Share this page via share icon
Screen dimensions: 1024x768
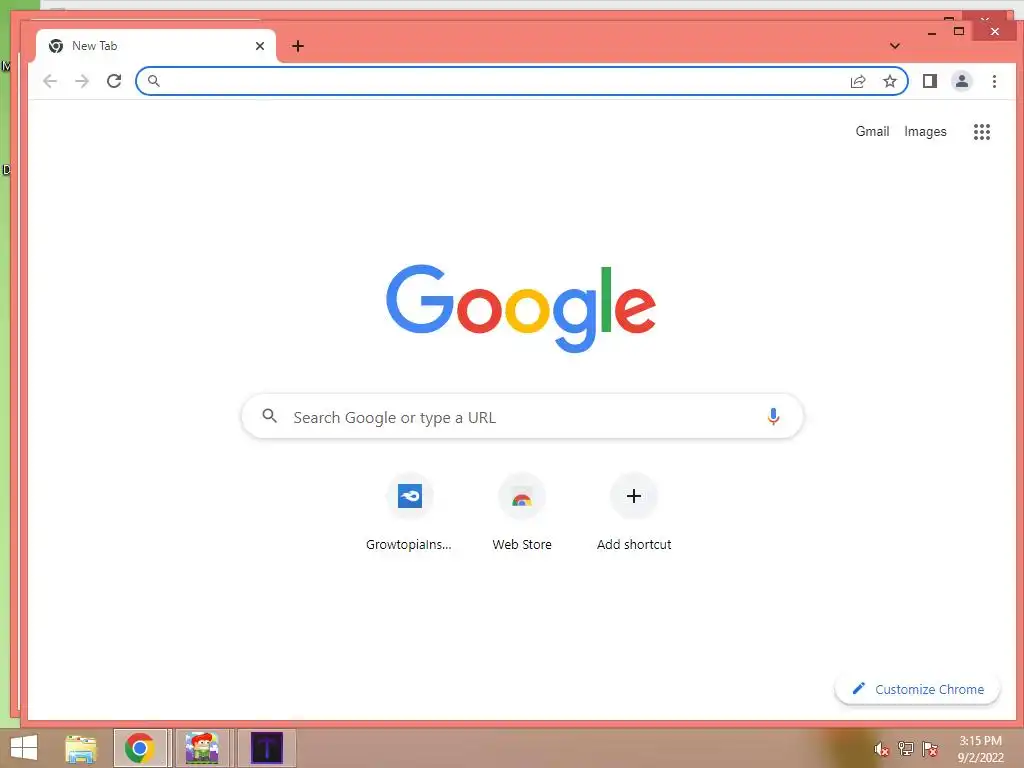[857, 81]
